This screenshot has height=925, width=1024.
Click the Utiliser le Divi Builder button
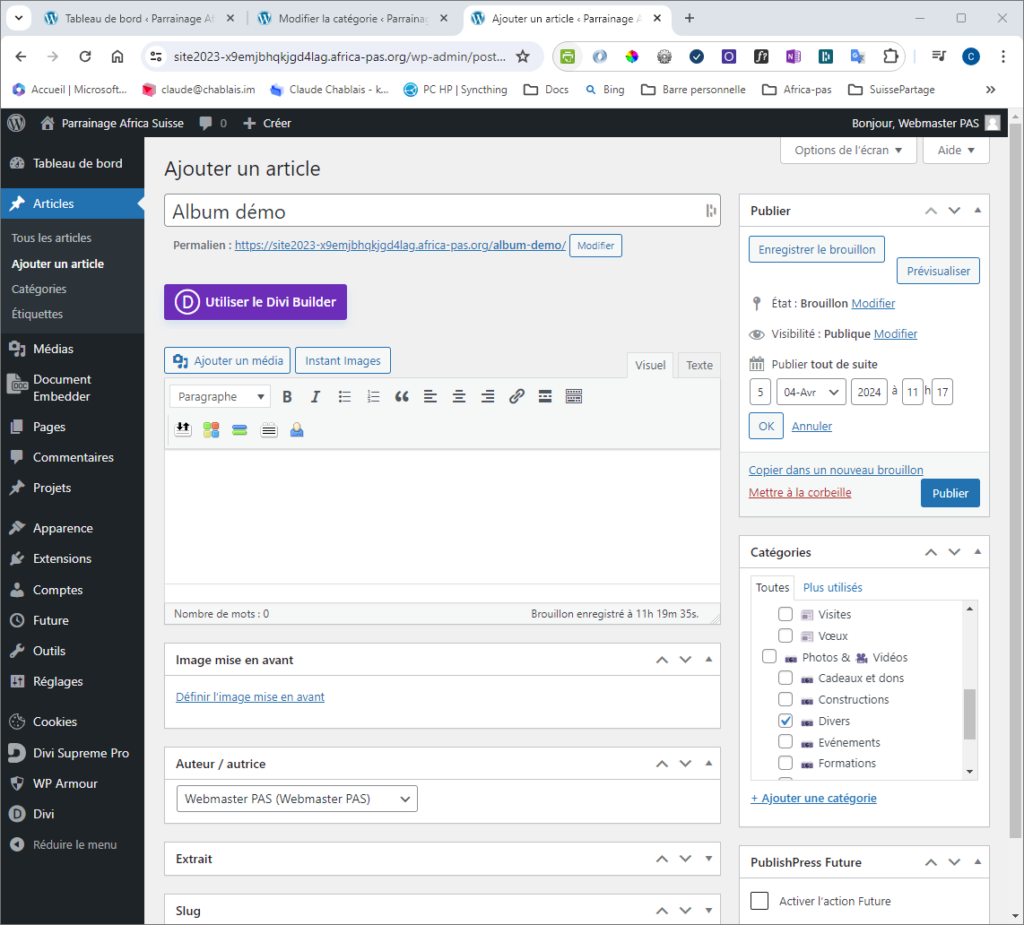tap(255, 302)
